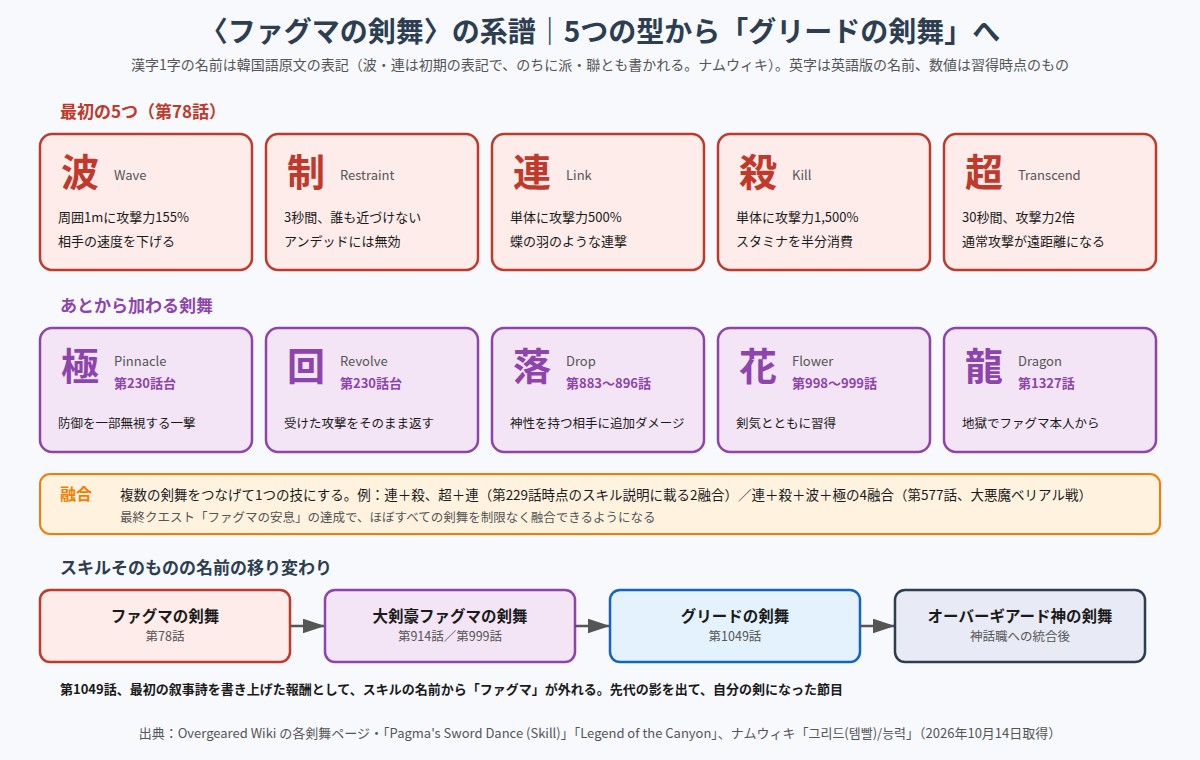Click the text 相手の速度を下げる
The width and height of the screenshot is (1200, 760).
(116, 242)
